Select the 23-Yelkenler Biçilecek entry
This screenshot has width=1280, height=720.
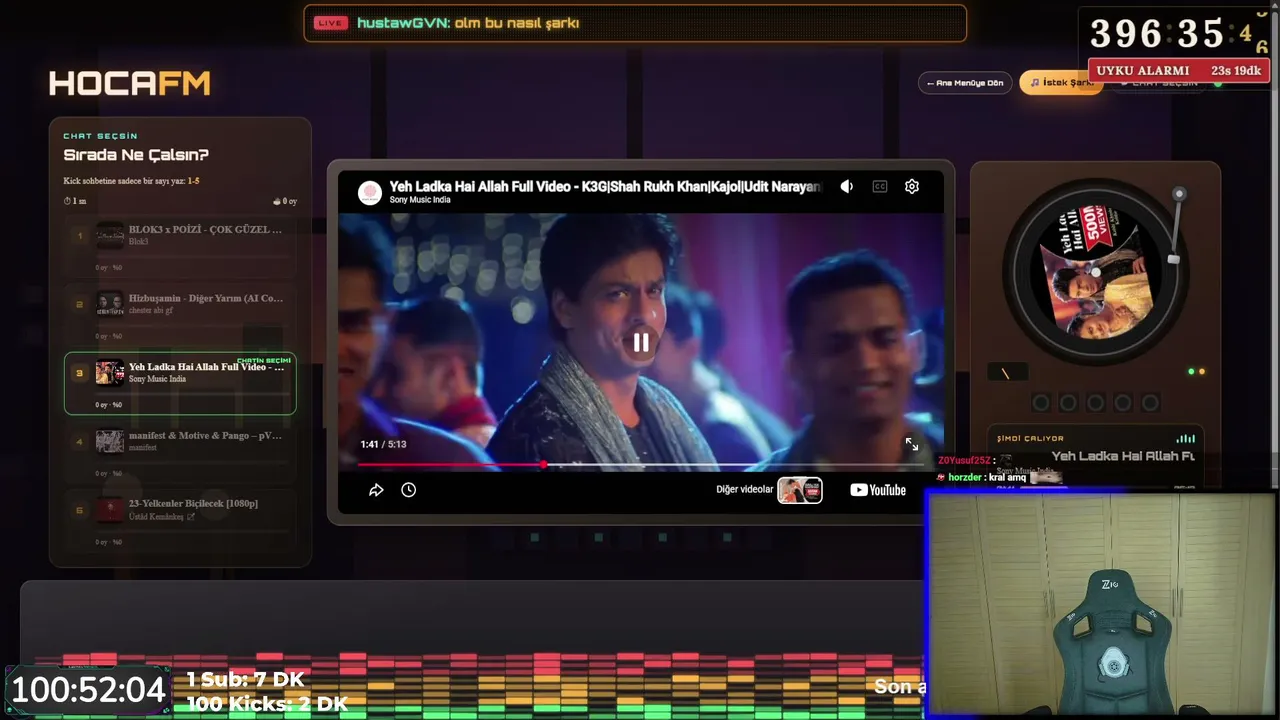[x=180, y=520]
